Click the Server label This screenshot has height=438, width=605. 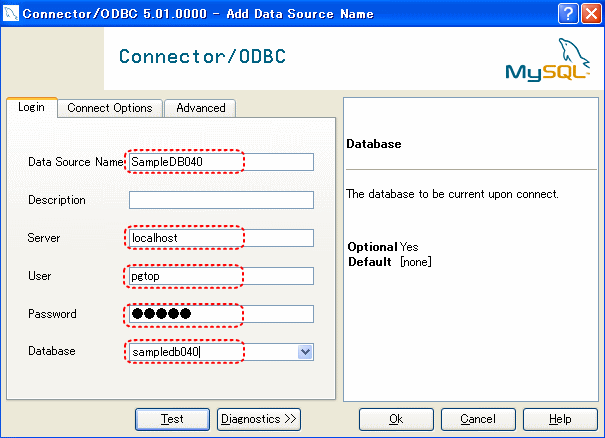44,238
